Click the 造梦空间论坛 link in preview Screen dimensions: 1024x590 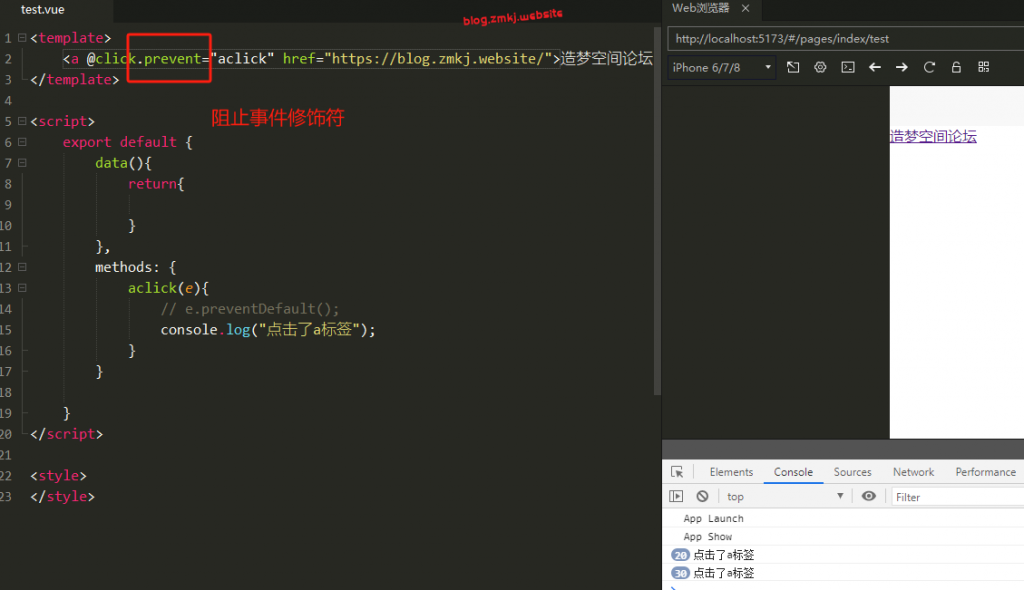[932, 137]
